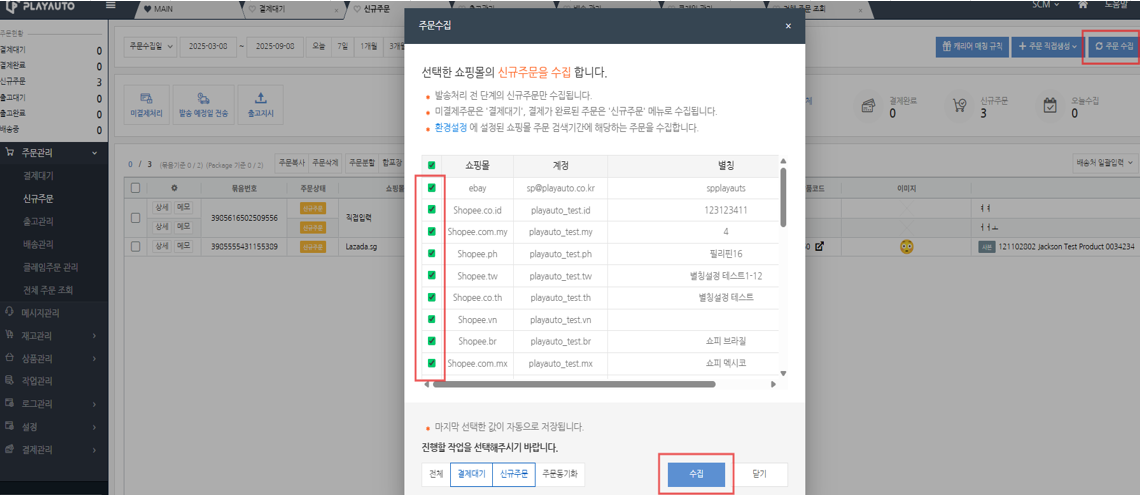Screen dimensions: 1140x495
Task: Toggle the 결제대기 job option in dialog
Action: click(x=471, y=474)
